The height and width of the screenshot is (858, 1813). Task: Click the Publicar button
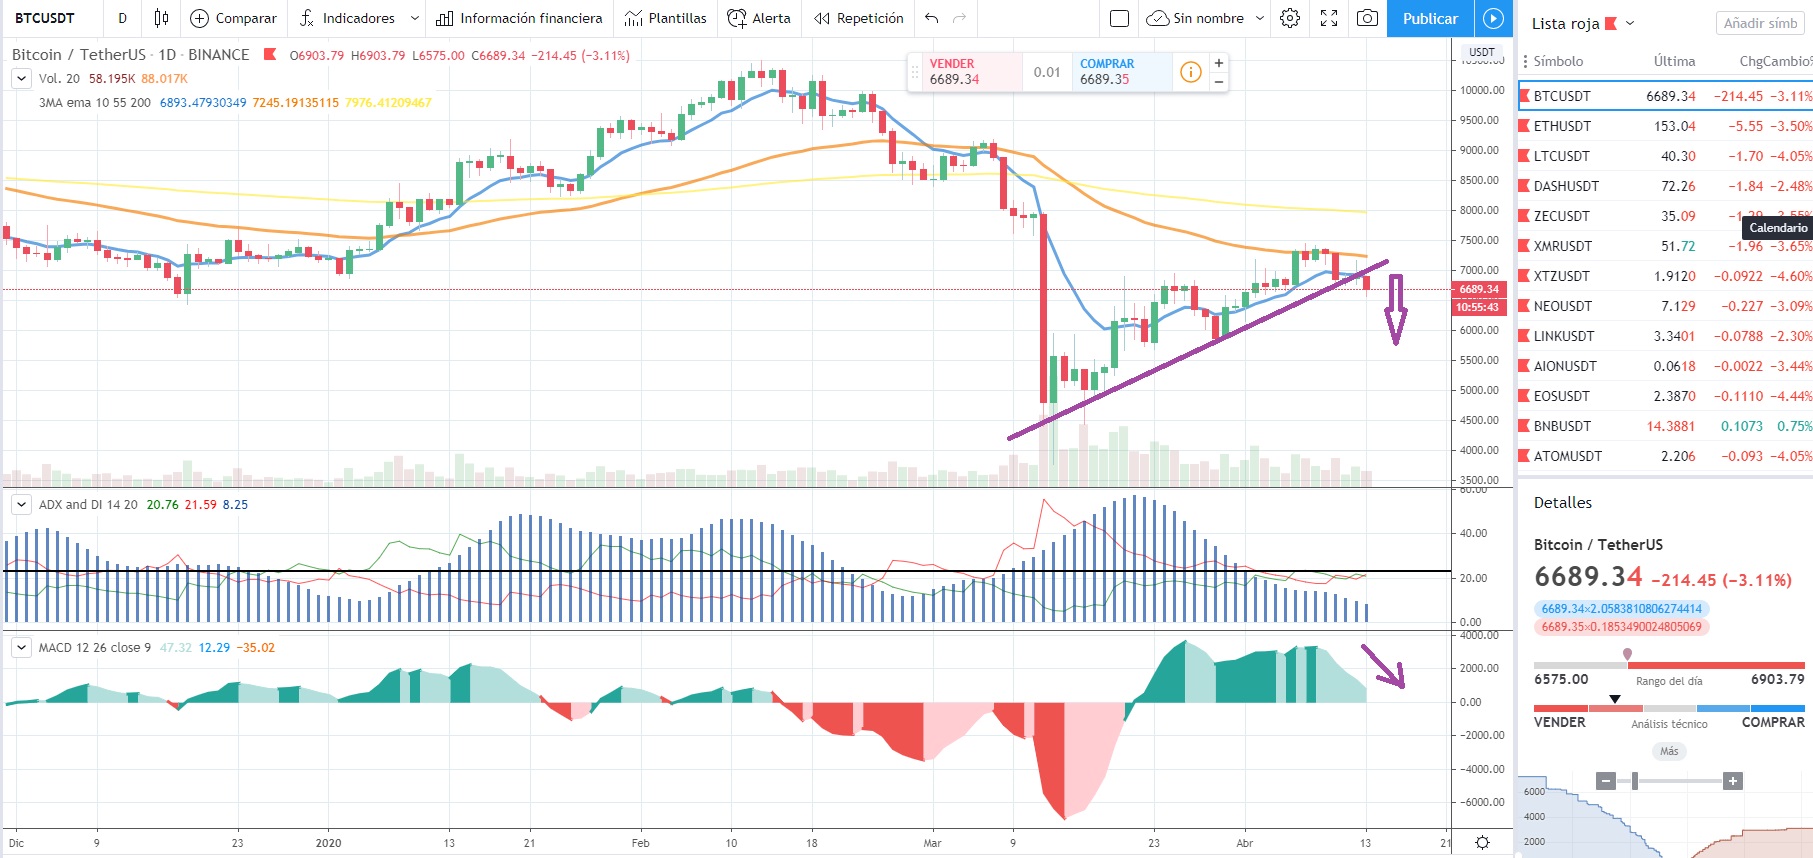1430,18
